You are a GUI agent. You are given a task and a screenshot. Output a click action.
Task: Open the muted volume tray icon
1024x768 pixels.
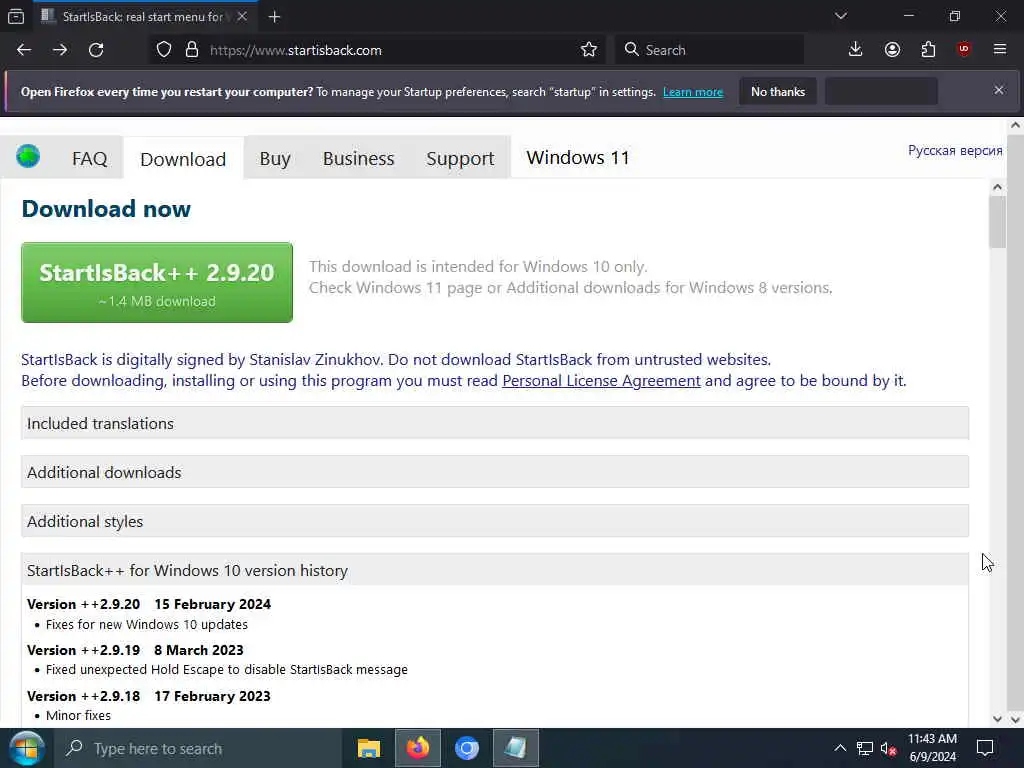point(888,748)
